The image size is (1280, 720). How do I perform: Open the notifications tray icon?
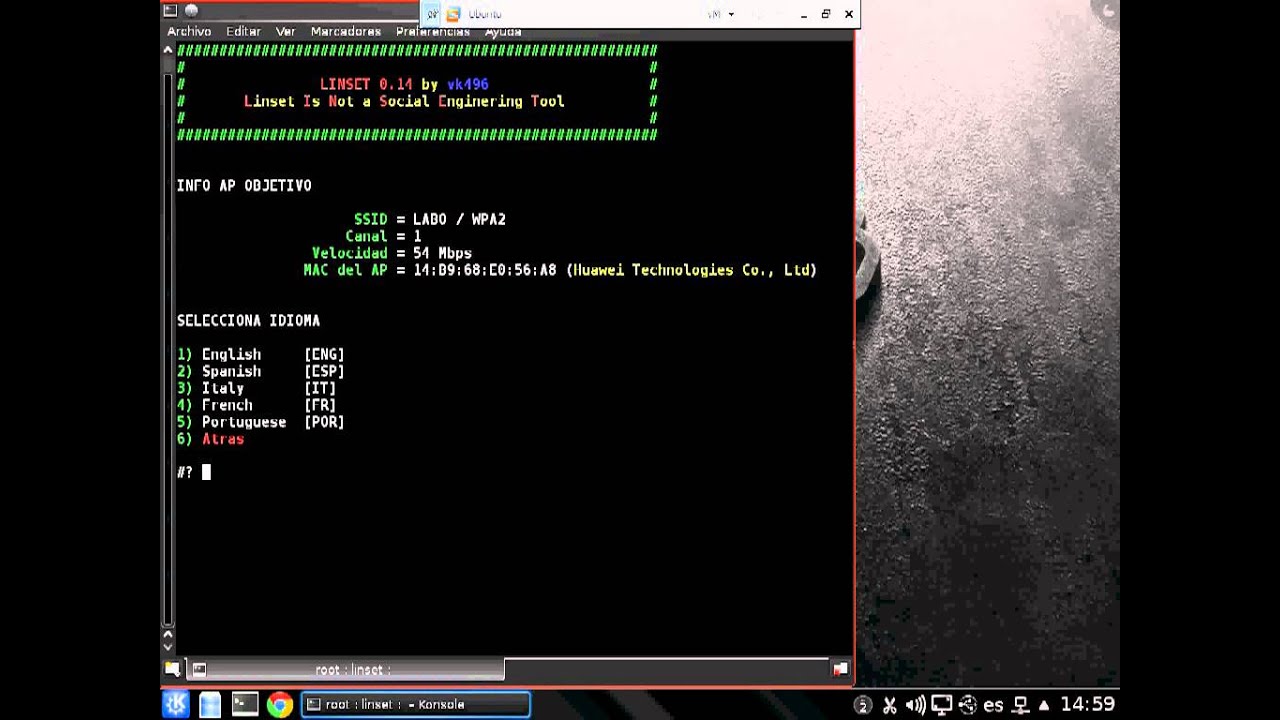pos(863,705)
